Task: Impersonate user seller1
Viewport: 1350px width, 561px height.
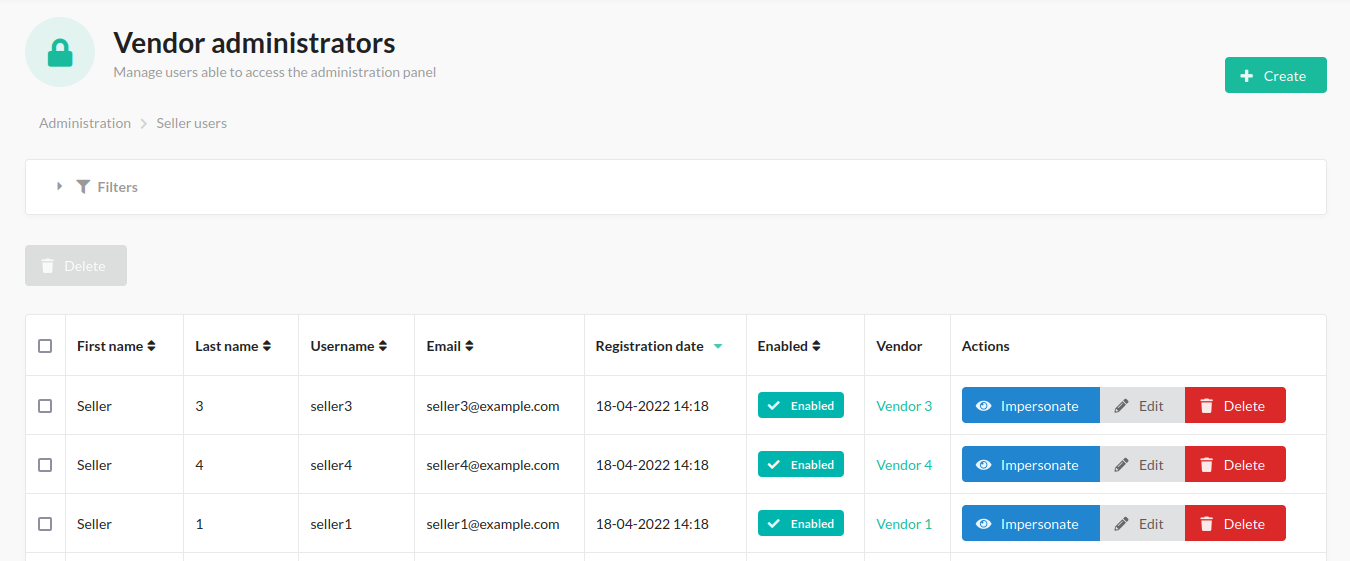Action: (x=1031, y=523)
